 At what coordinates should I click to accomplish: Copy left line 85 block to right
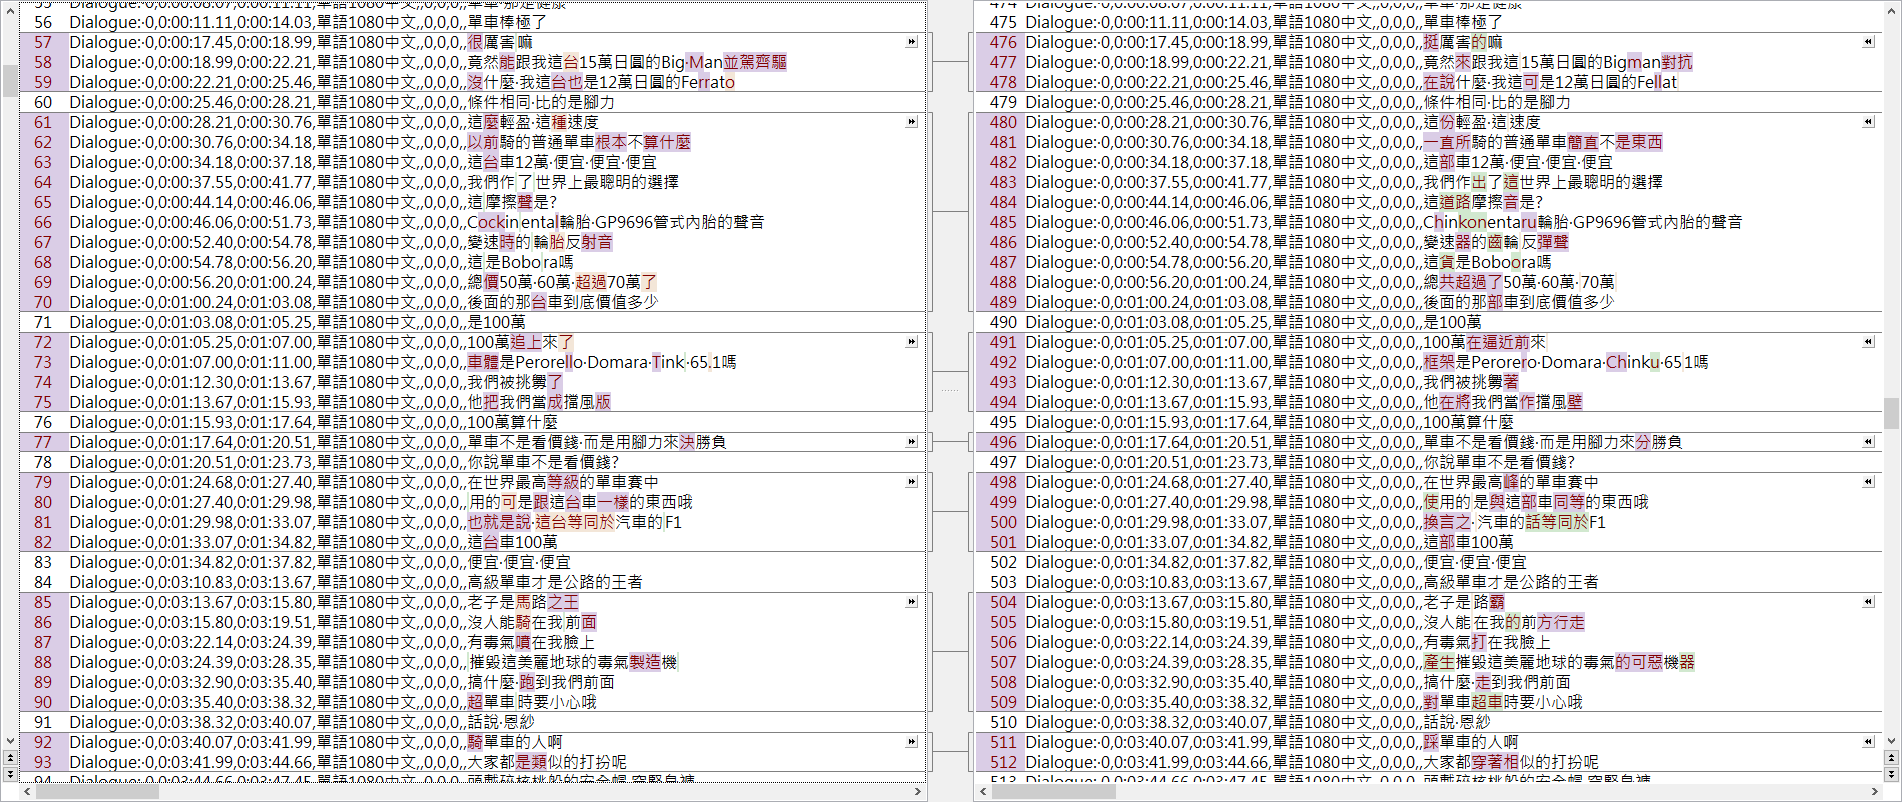tap(911, 602)
